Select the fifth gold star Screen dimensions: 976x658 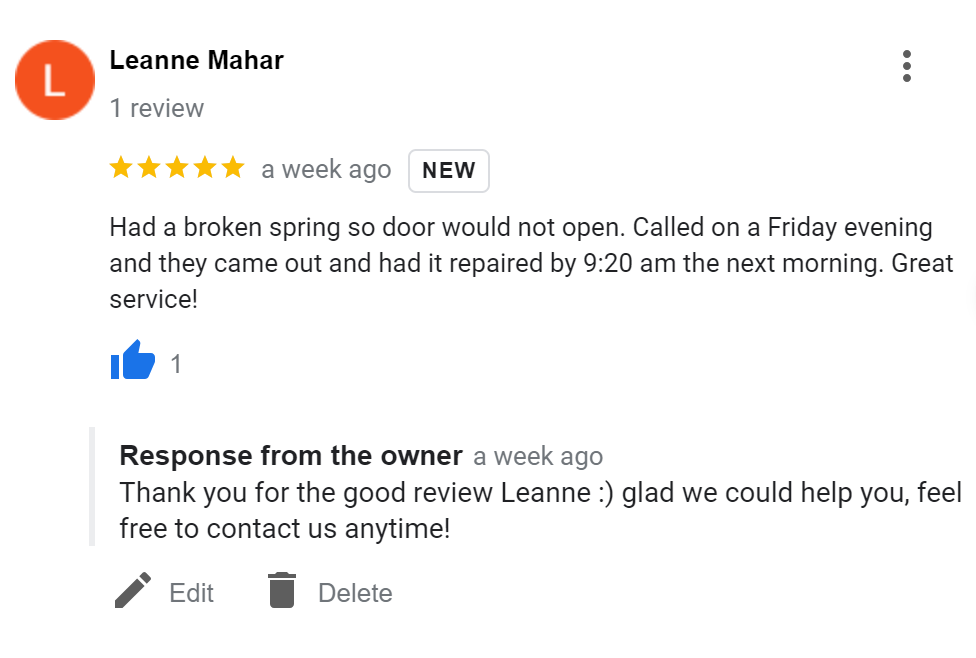[233, 168]
